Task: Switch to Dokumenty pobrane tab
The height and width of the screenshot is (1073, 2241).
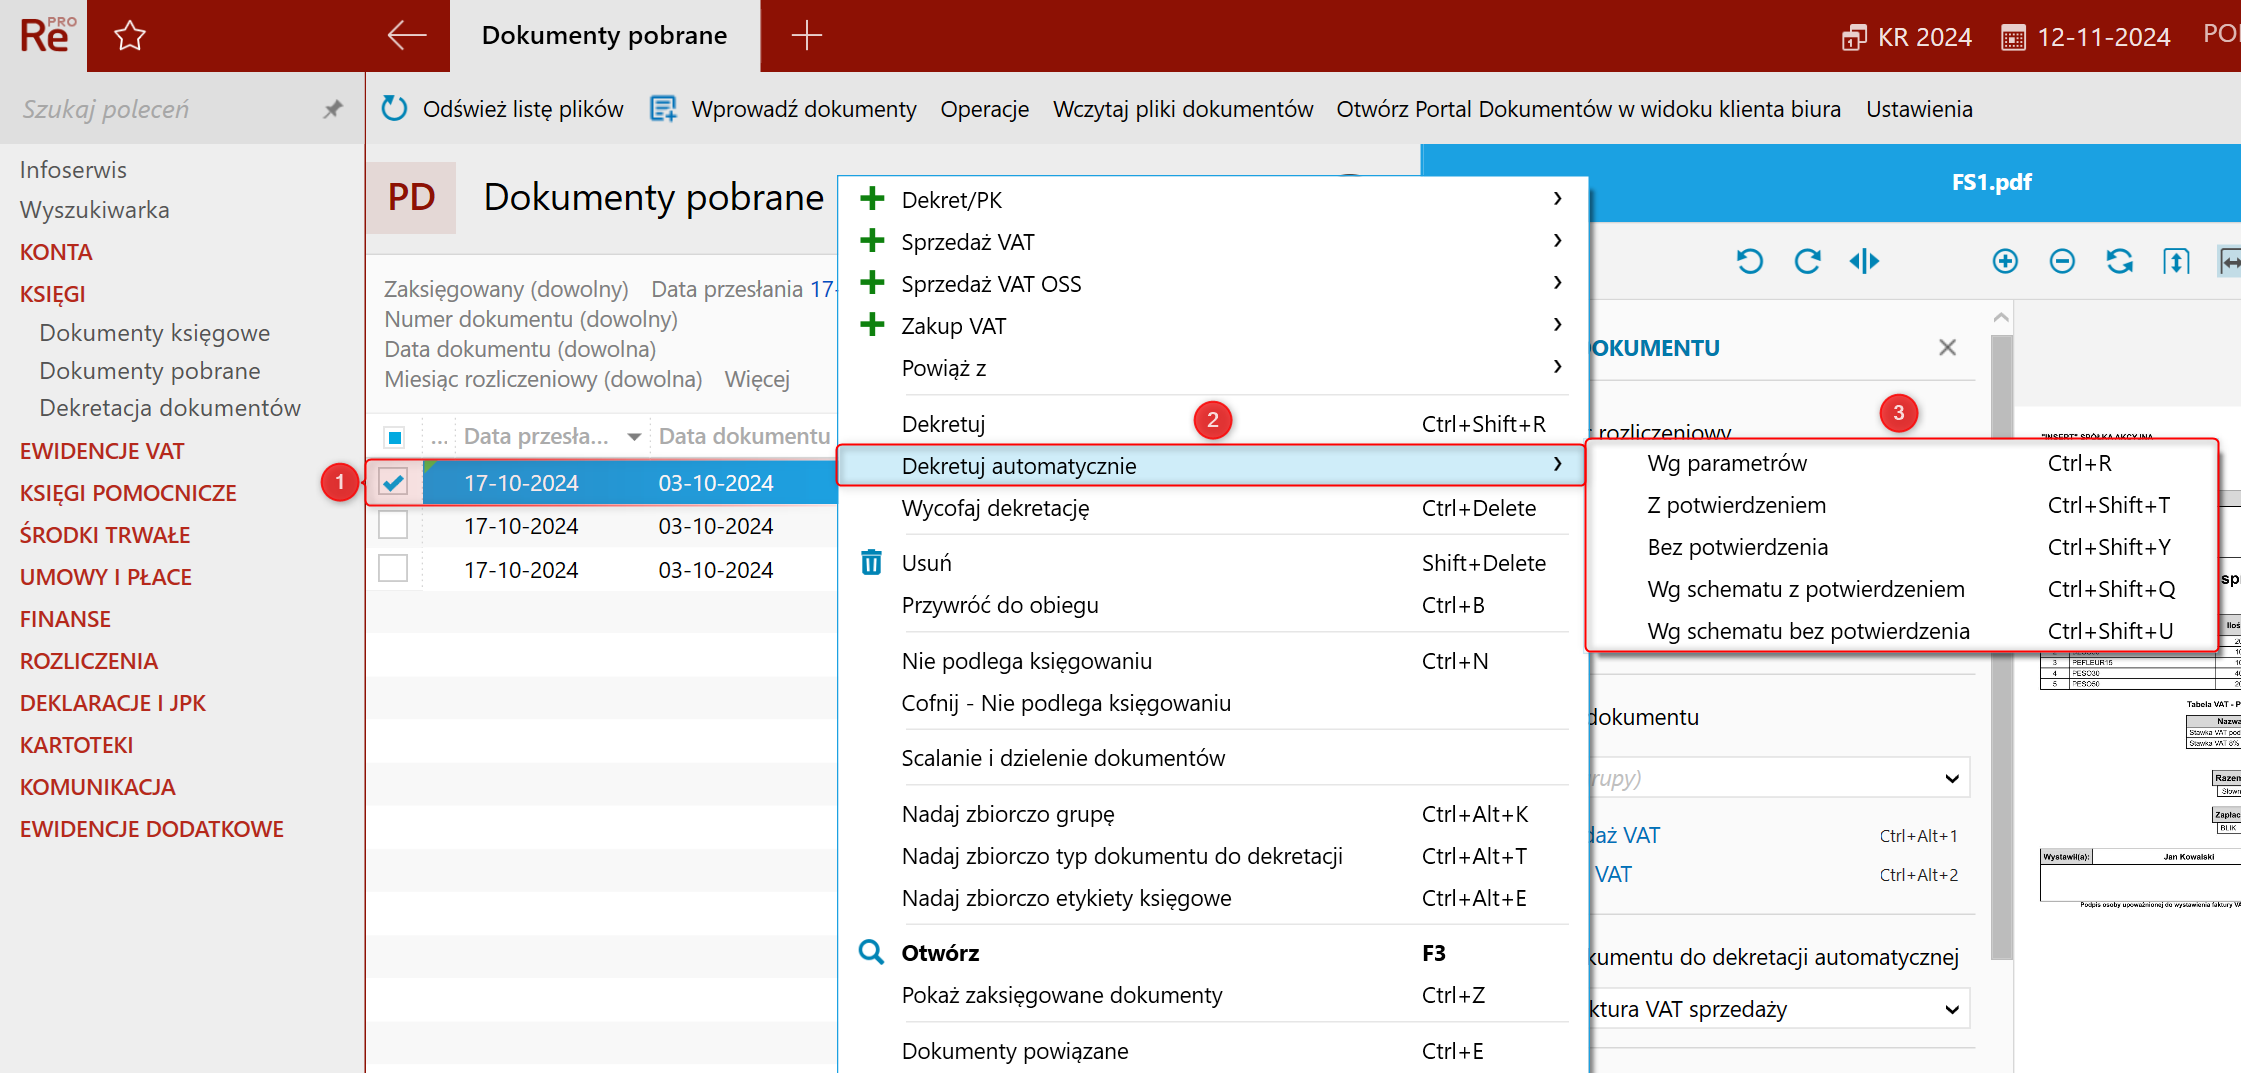Action: coord(604,36)
